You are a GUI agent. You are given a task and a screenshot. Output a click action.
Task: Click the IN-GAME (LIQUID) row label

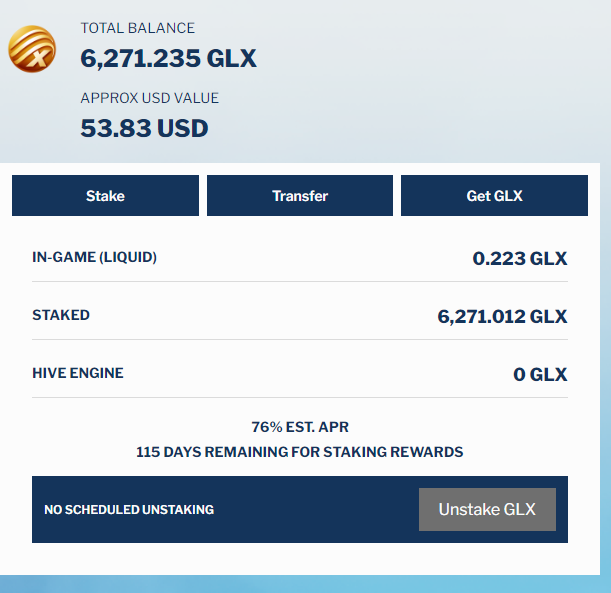click(x=94, y=257)
